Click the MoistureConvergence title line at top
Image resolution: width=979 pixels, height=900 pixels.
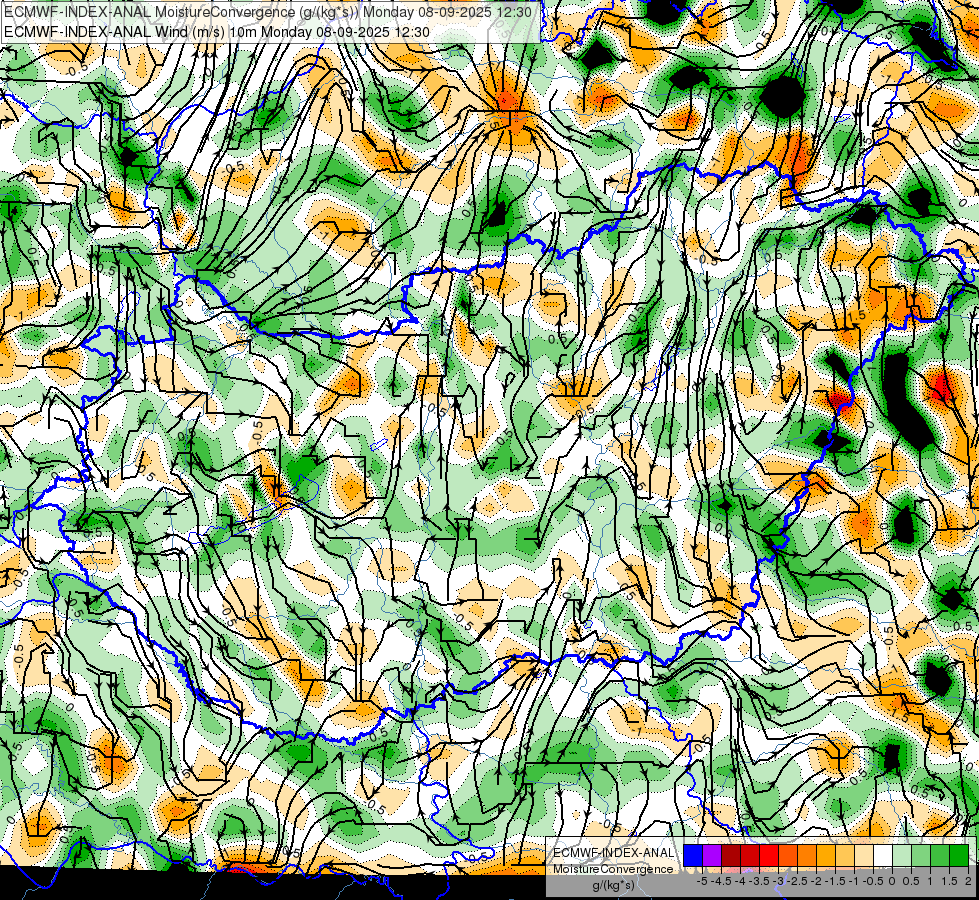[268, 12]
